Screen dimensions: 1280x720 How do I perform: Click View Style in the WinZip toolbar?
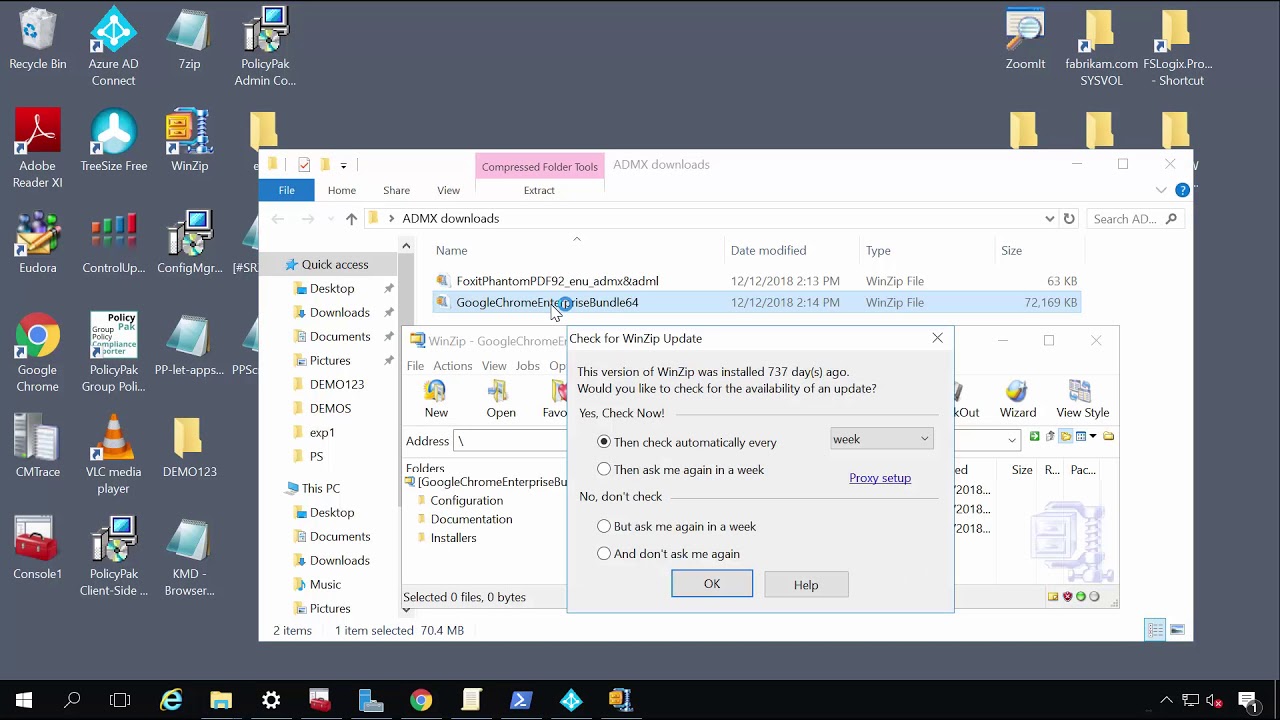(x=1082, y=400)
